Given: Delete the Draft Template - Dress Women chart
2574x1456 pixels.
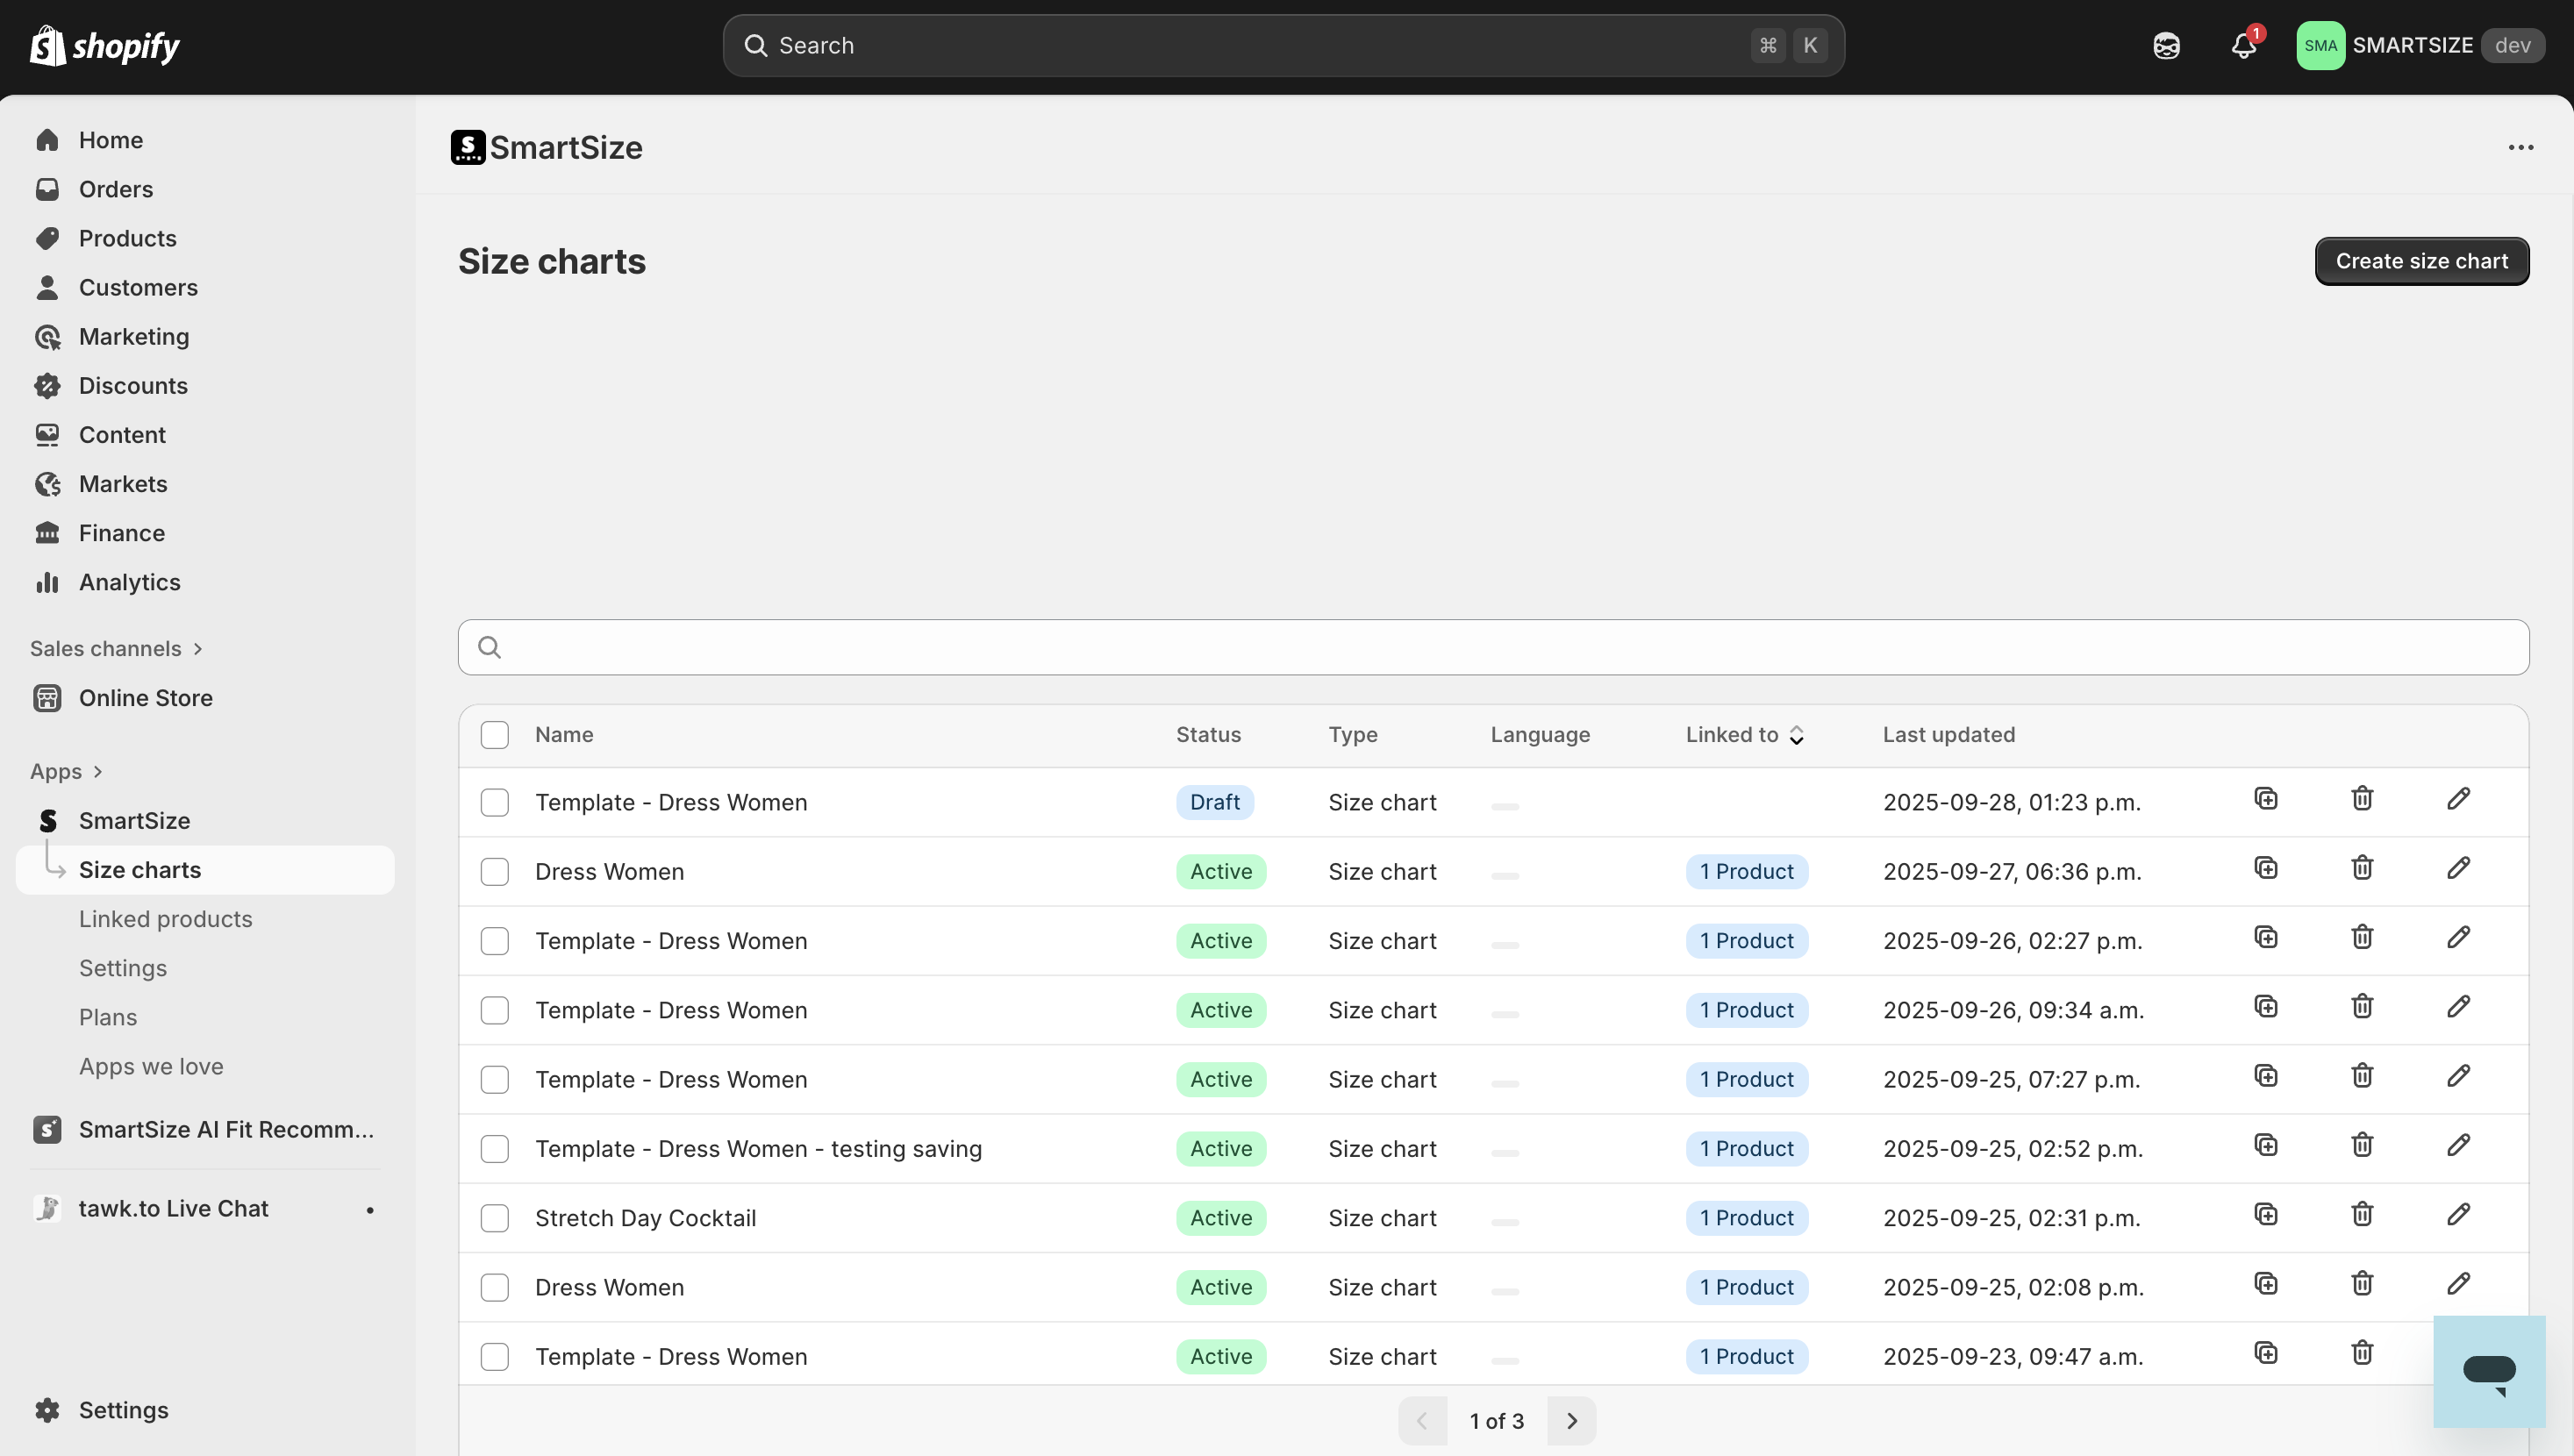Looking at the screenshot, I should (x=2362, y=798).
